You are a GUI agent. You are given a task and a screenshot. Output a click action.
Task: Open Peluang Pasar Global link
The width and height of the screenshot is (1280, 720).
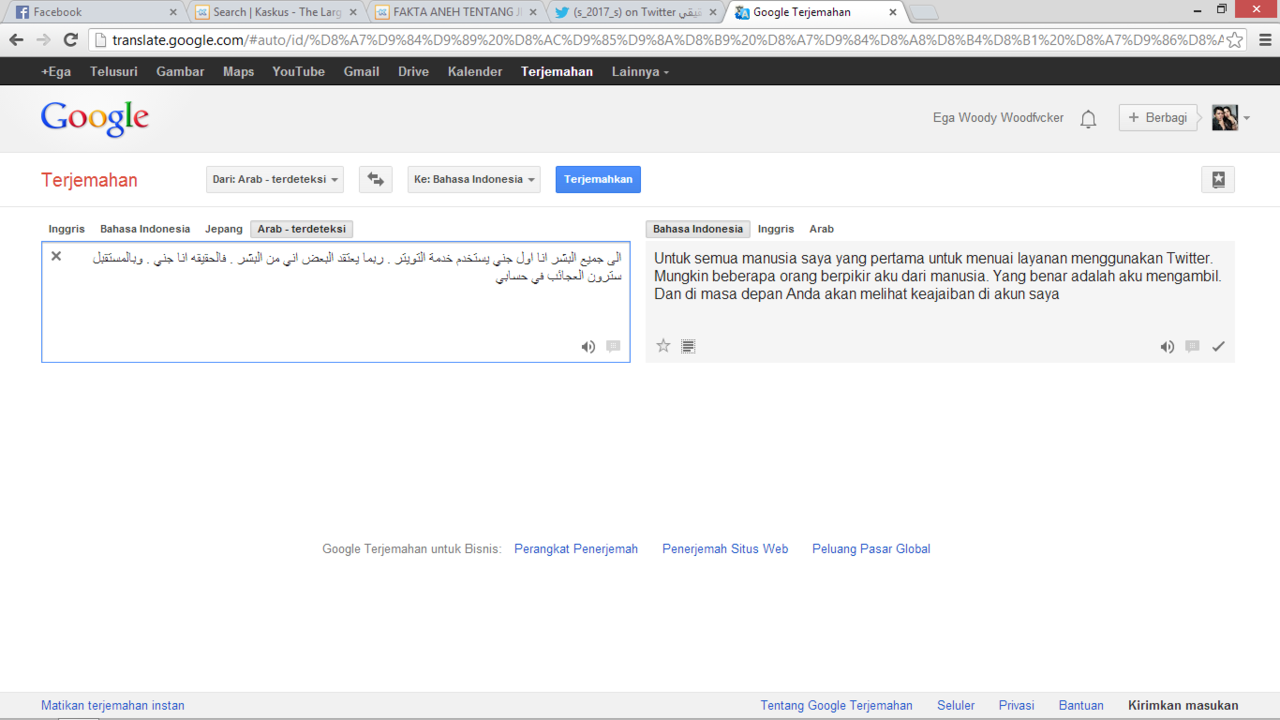(x=871, y=549)
